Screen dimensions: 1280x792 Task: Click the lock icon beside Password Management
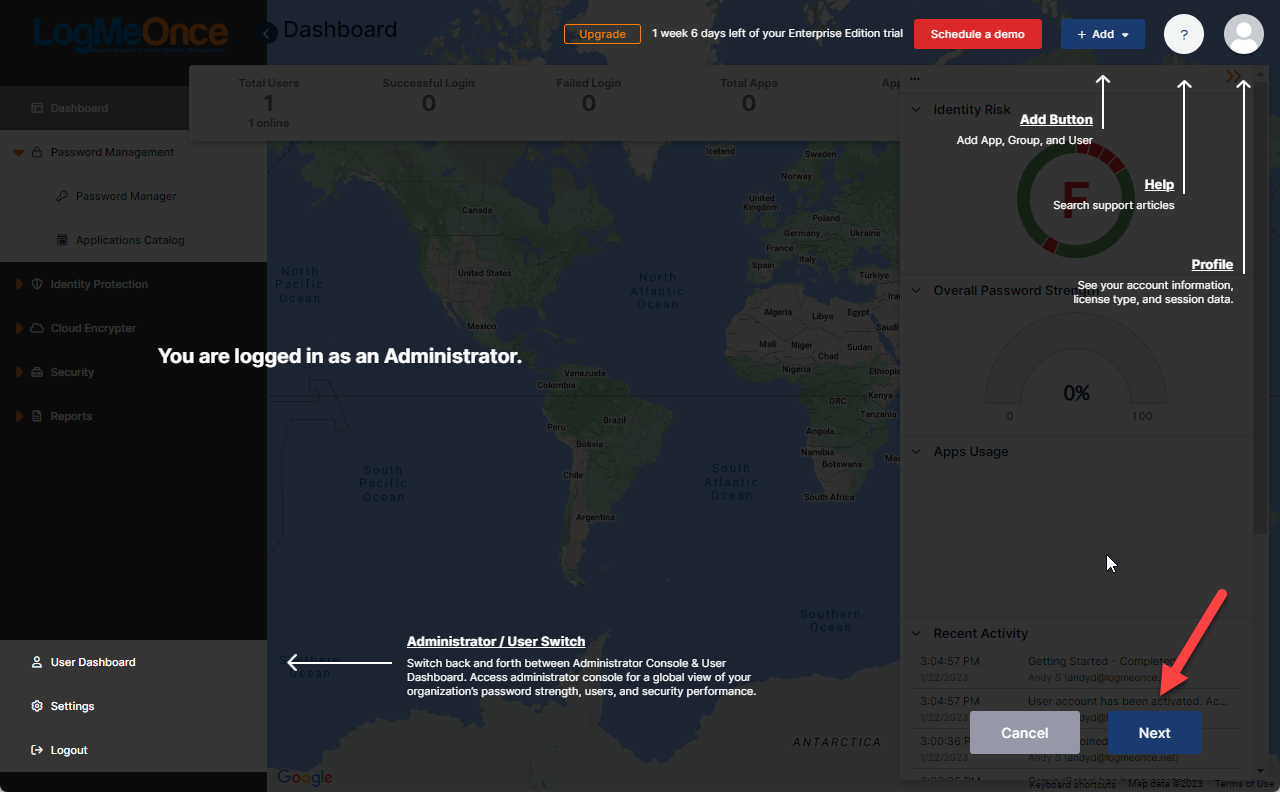(x=37, y=152)
